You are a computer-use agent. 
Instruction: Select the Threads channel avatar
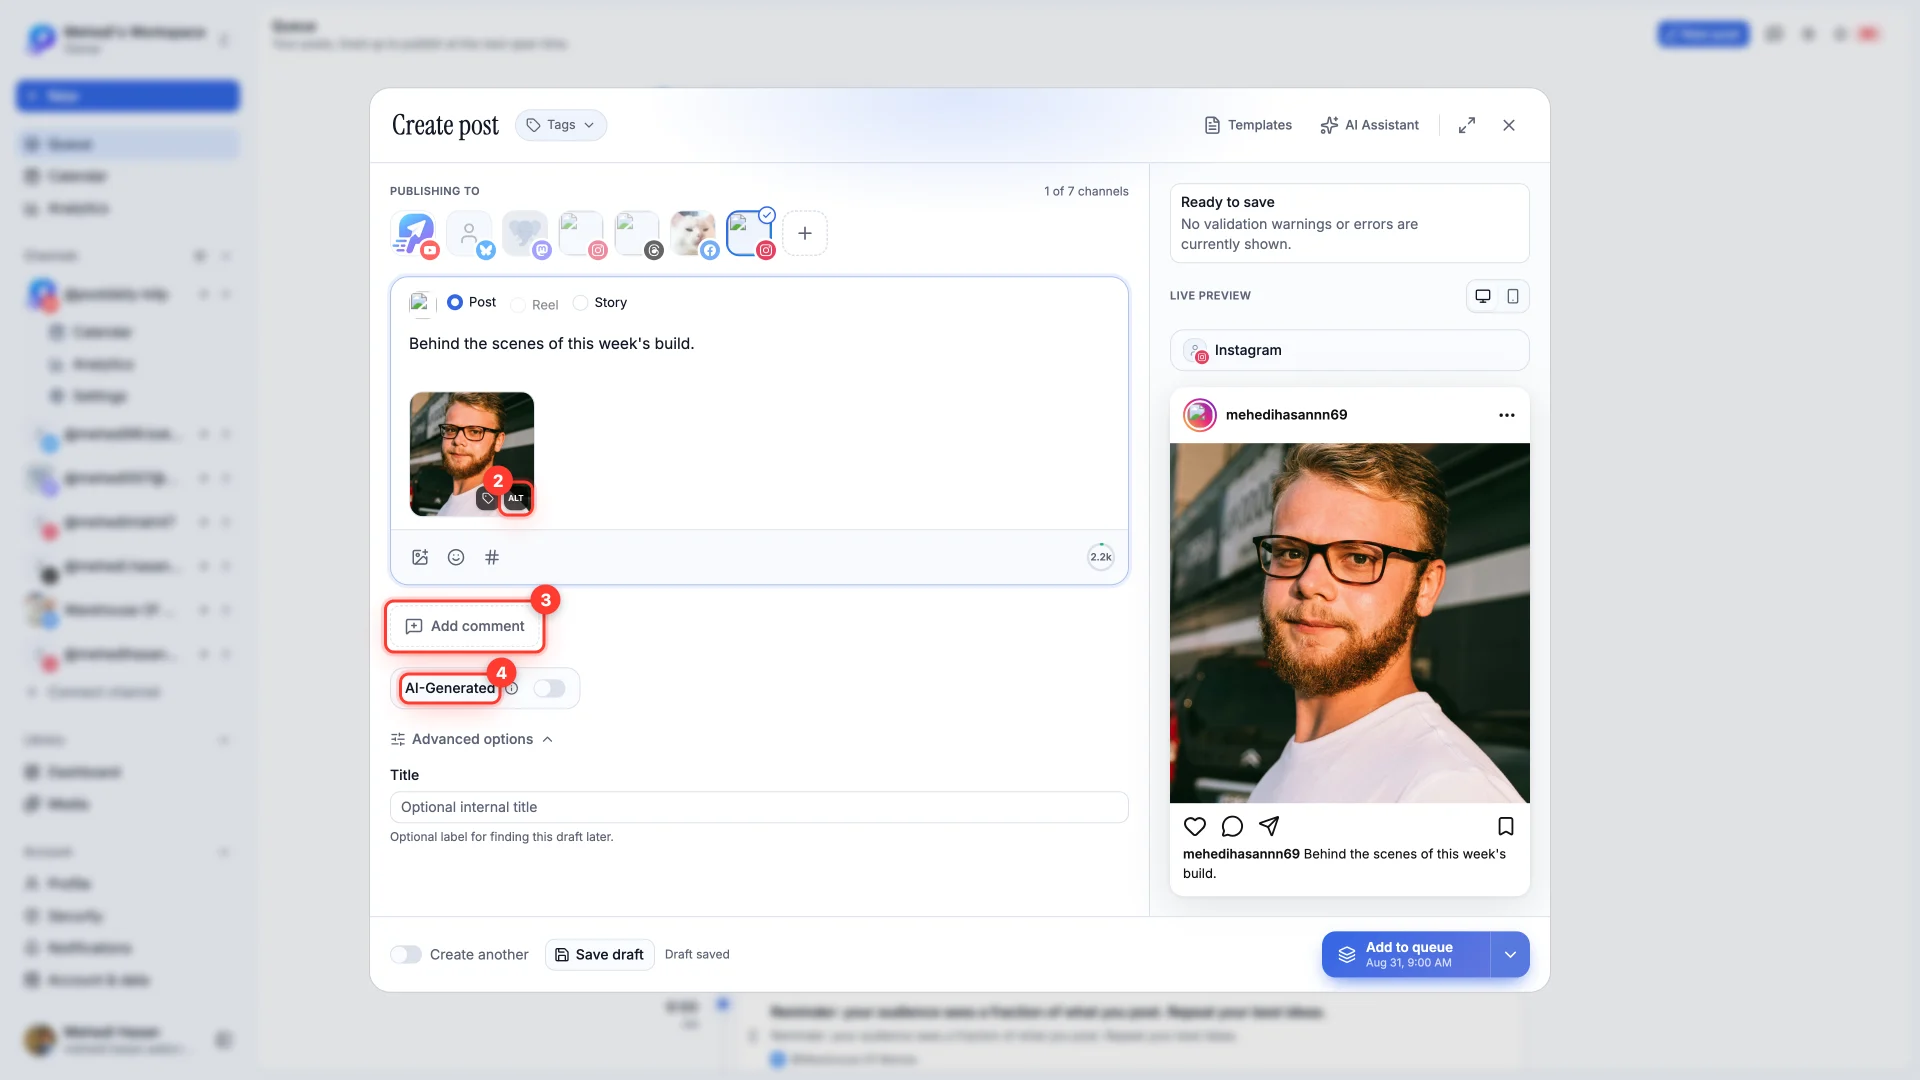[x=637, y=233]
